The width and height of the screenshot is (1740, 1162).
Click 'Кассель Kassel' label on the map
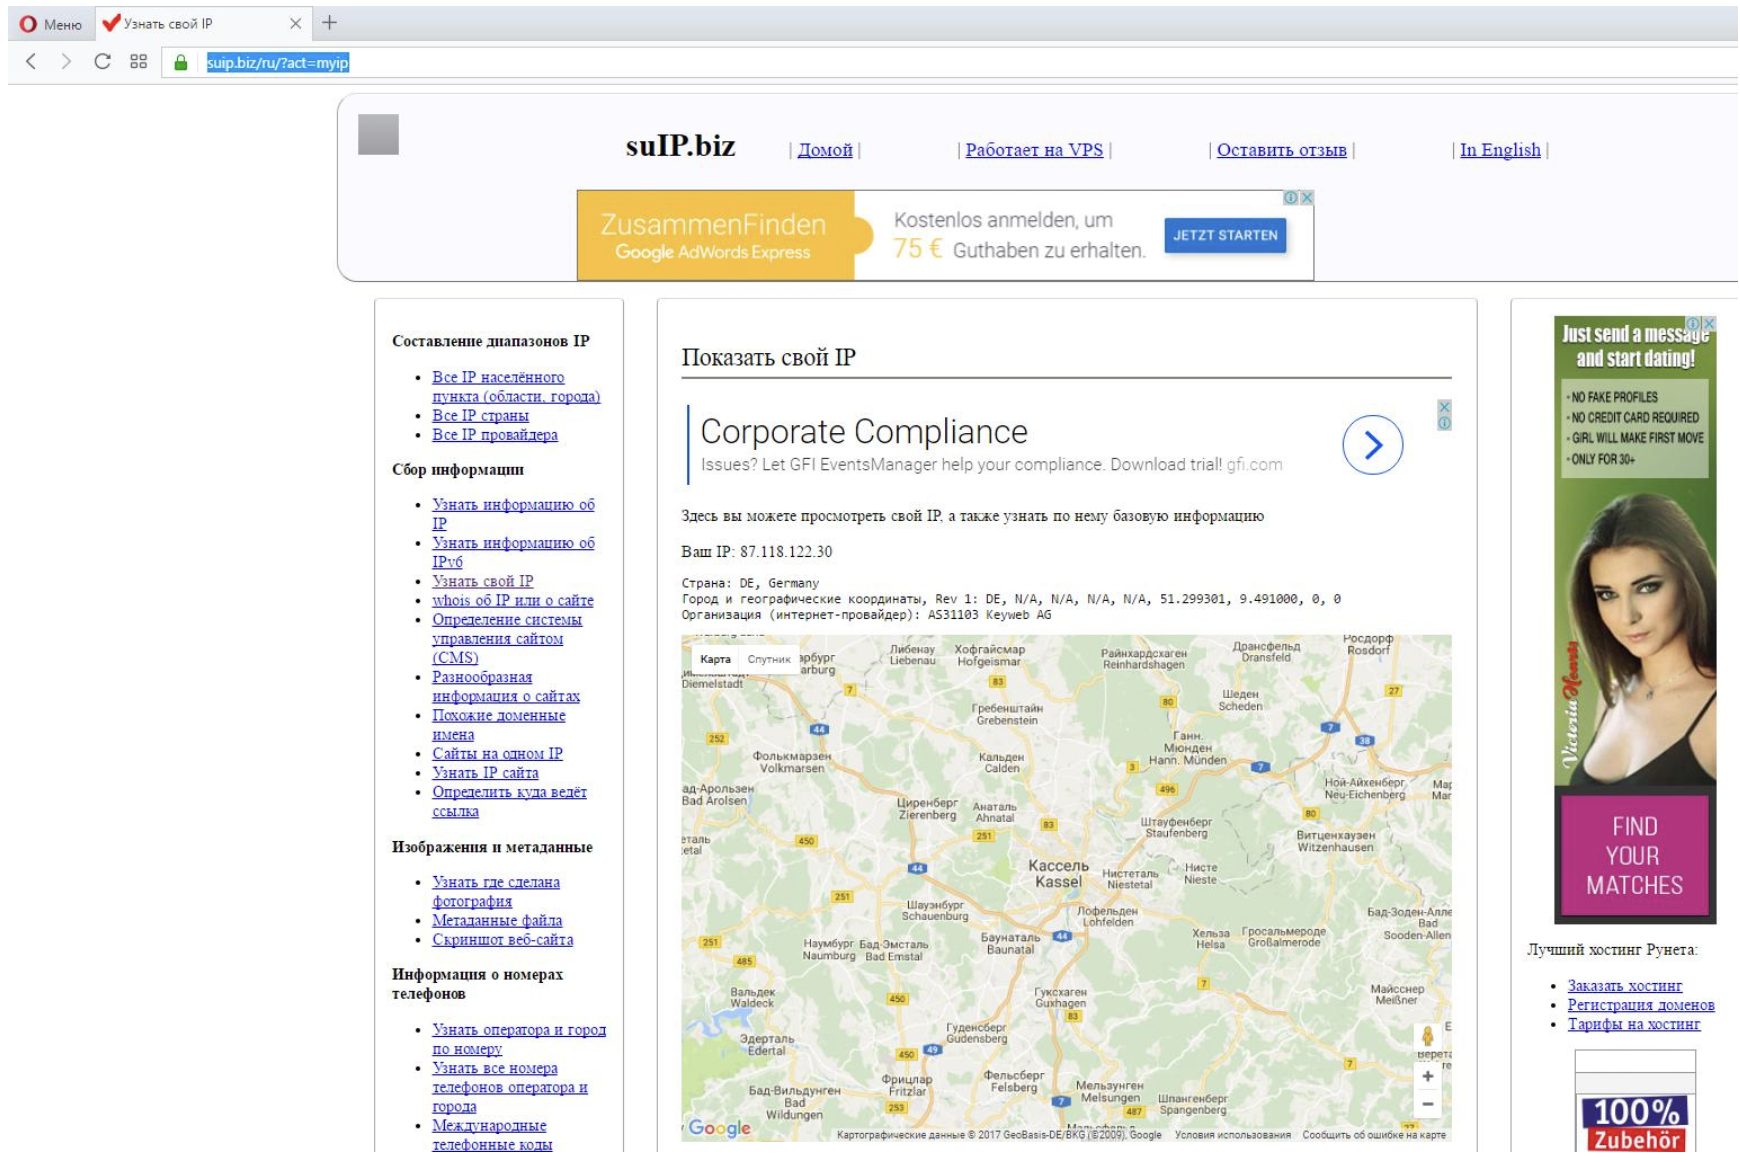[1058, 874]
